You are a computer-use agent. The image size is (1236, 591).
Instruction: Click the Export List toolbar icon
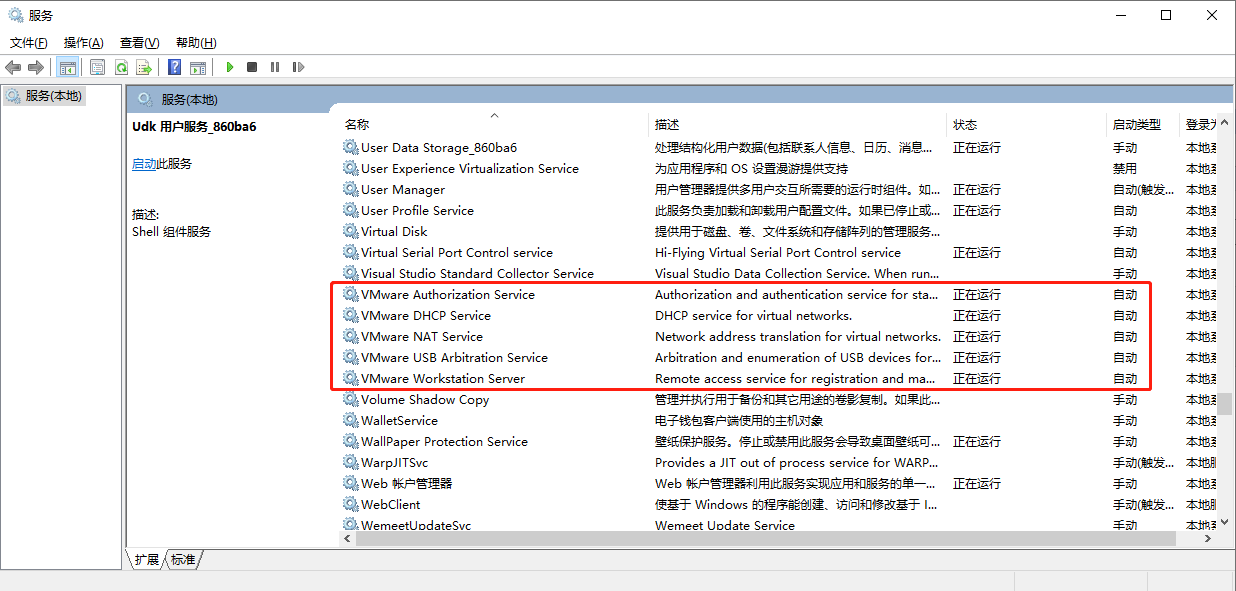tap(144, 67)
